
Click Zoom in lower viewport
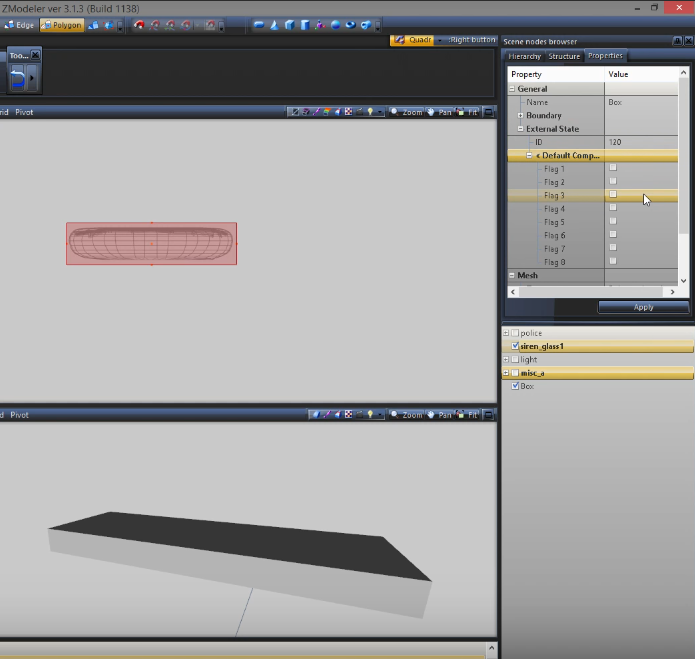point(407,415)
